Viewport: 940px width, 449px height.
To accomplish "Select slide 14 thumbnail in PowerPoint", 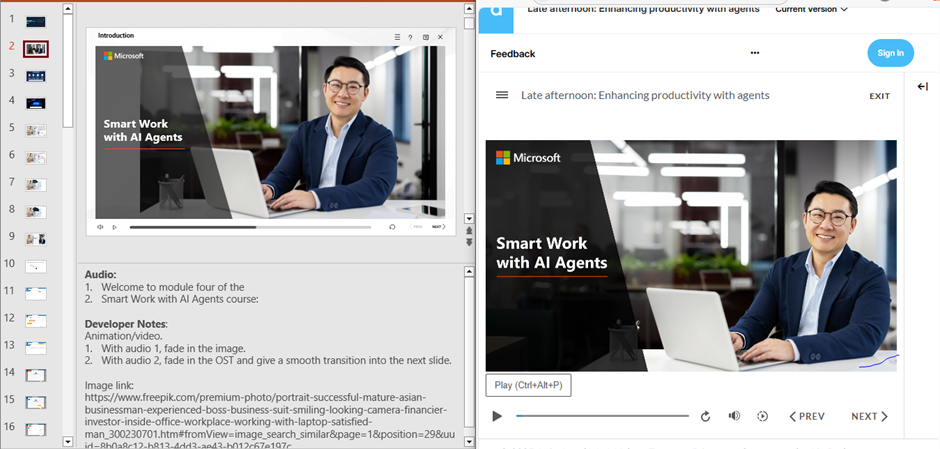I will click(x=36, y=375).
